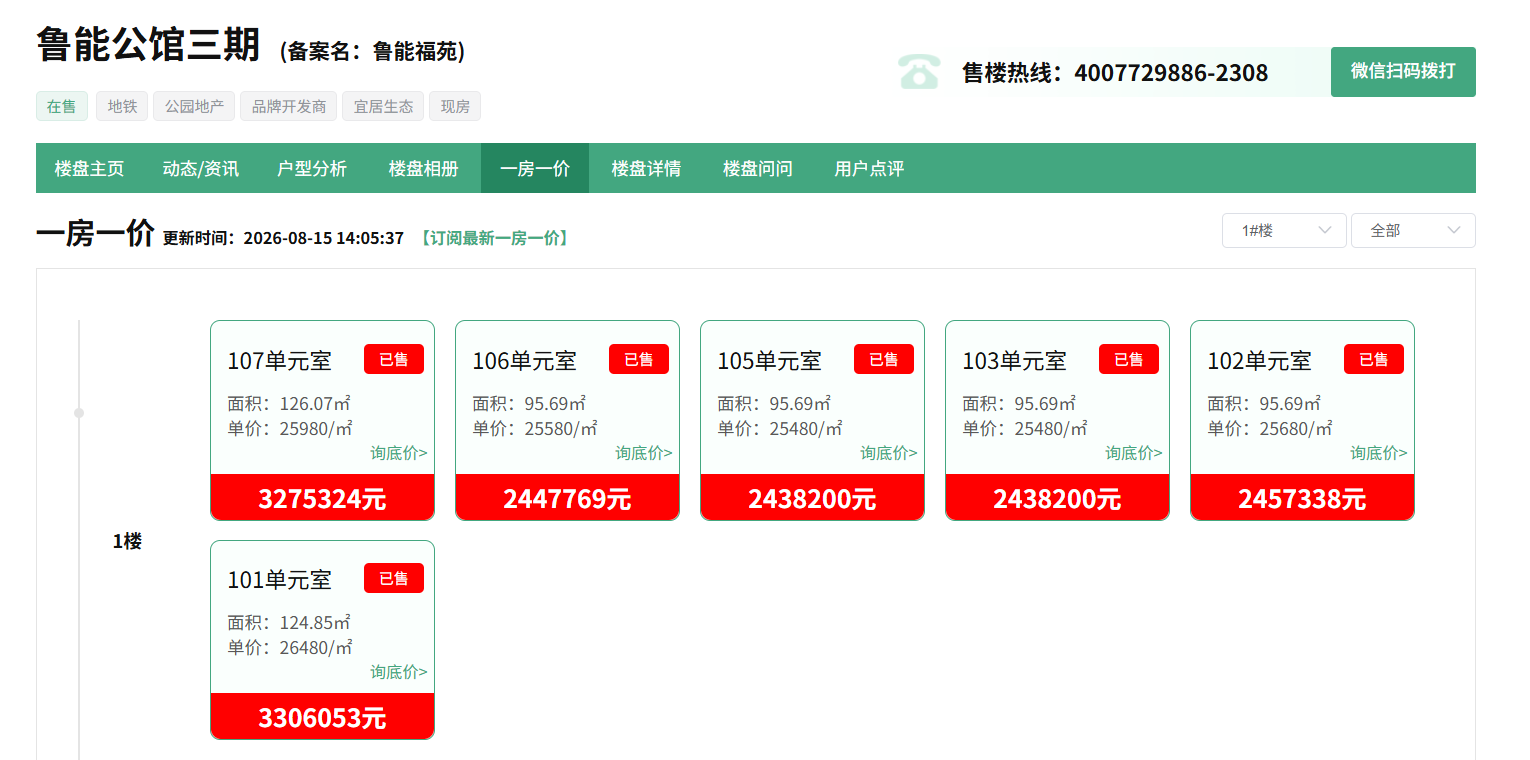Viewport: 1530px width, 760px height.
Task: Open the 用户点评 tab
Action: pos(870,168)
